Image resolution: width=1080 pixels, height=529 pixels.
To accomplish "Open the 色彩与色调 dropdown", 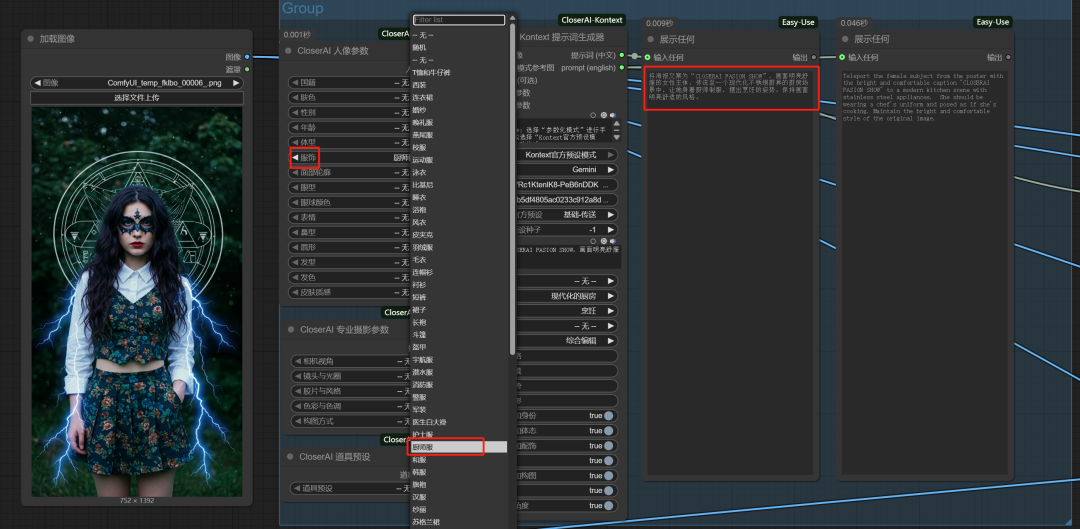I will (351, 406).
